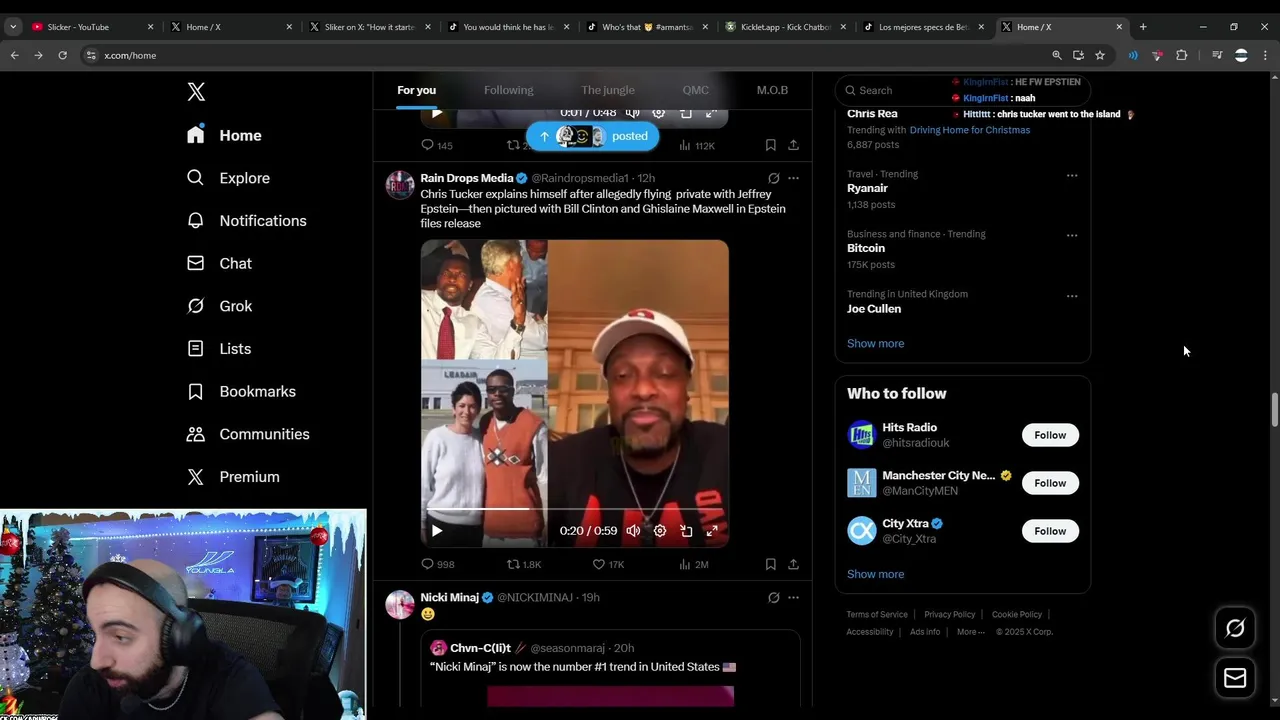Open Communities in the left sidebar
Viewport: 1280px width, 720px height.
click(x=249, y=434)
